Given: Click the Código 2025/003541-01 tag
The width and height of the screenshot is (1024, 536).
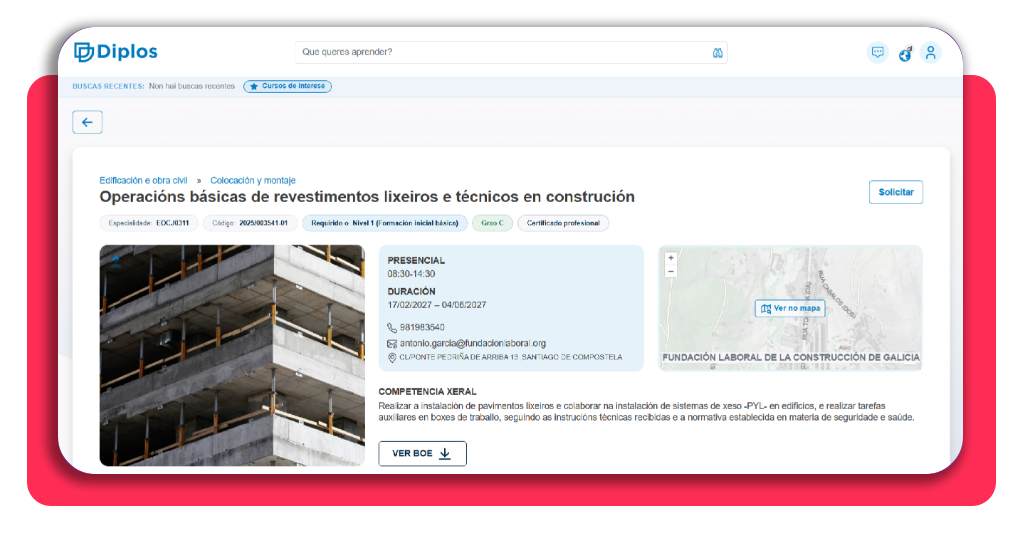Looking at the screenshot, I should pyautogui.click(x=250, y=223).
